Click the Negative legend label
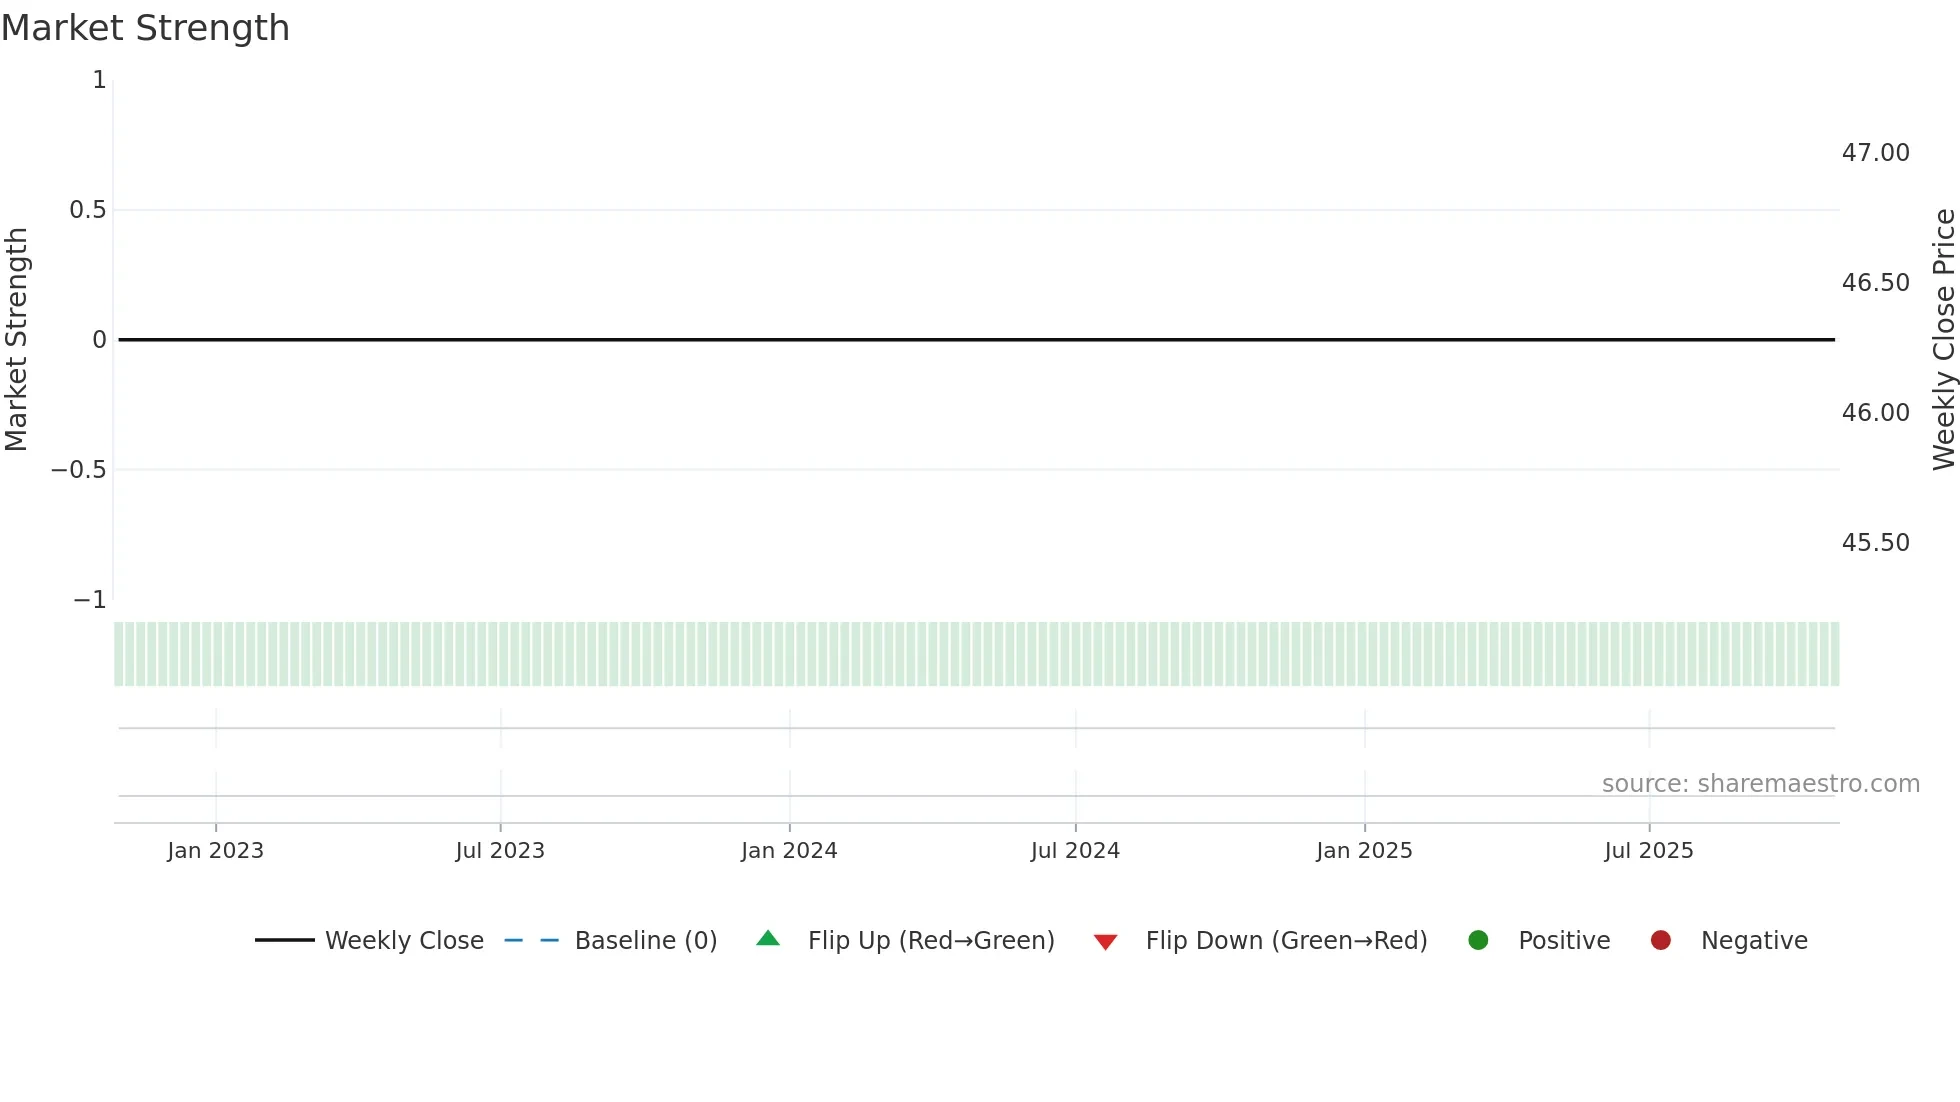The image size is (1960, 1102). [x=1754, y=941]
